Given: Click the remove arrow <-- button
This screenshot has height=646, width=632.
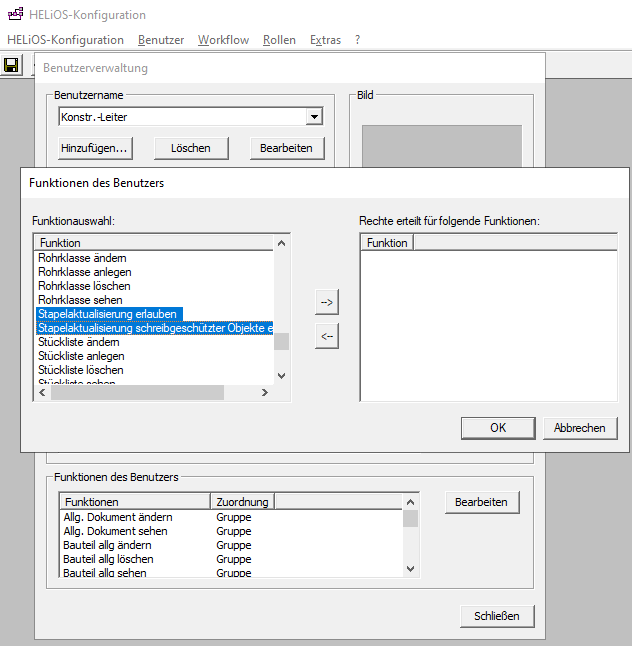Looking at the screenshot, I should 327,336.
